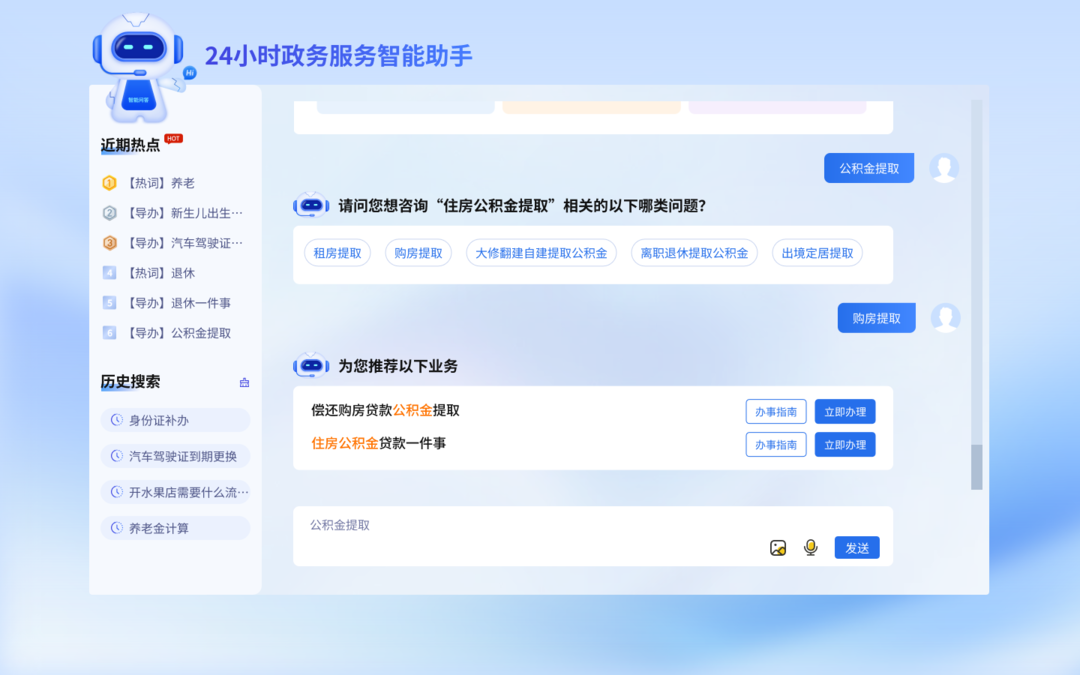1080x675 pixels.
Task: Click the image upload icon in input box
Action: [778, 547]
